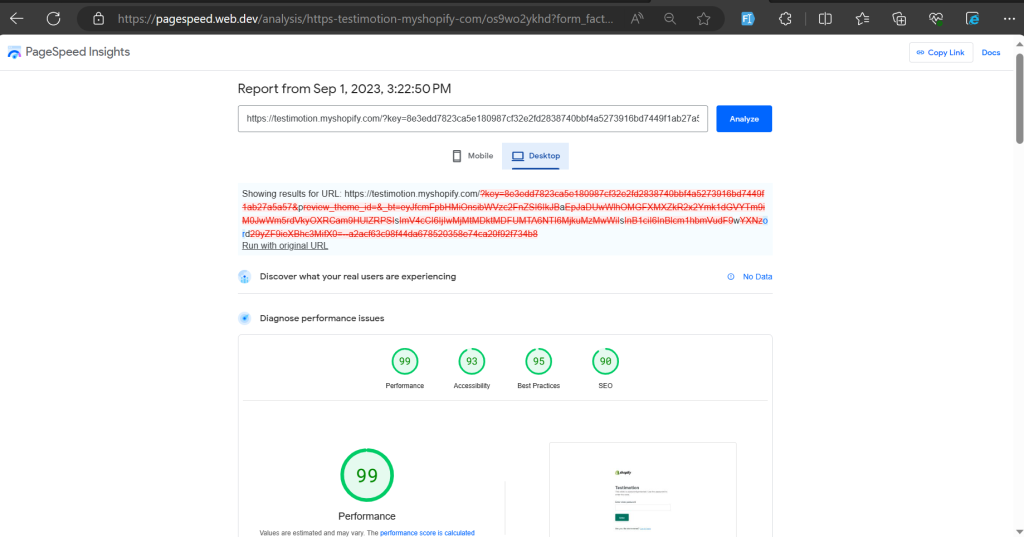
Task: Open the blue FI extension icon
Action: pyautogui.click(x=748, y=19)
